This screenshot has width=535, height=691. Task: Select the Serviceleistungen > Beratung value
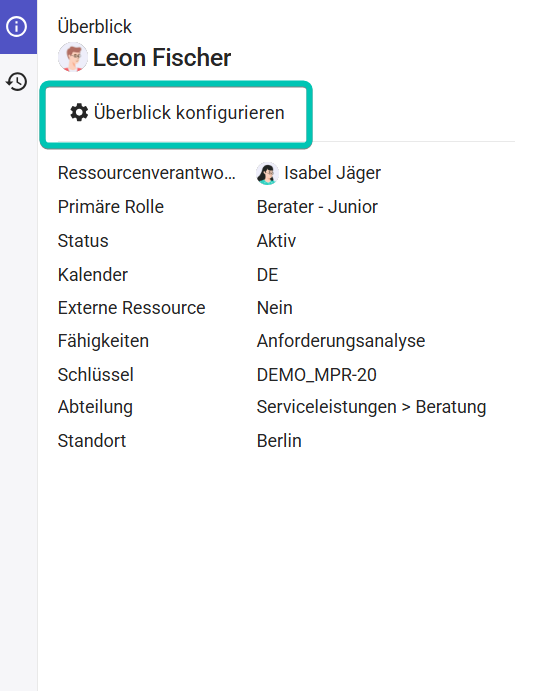click(x=372, y=407)
